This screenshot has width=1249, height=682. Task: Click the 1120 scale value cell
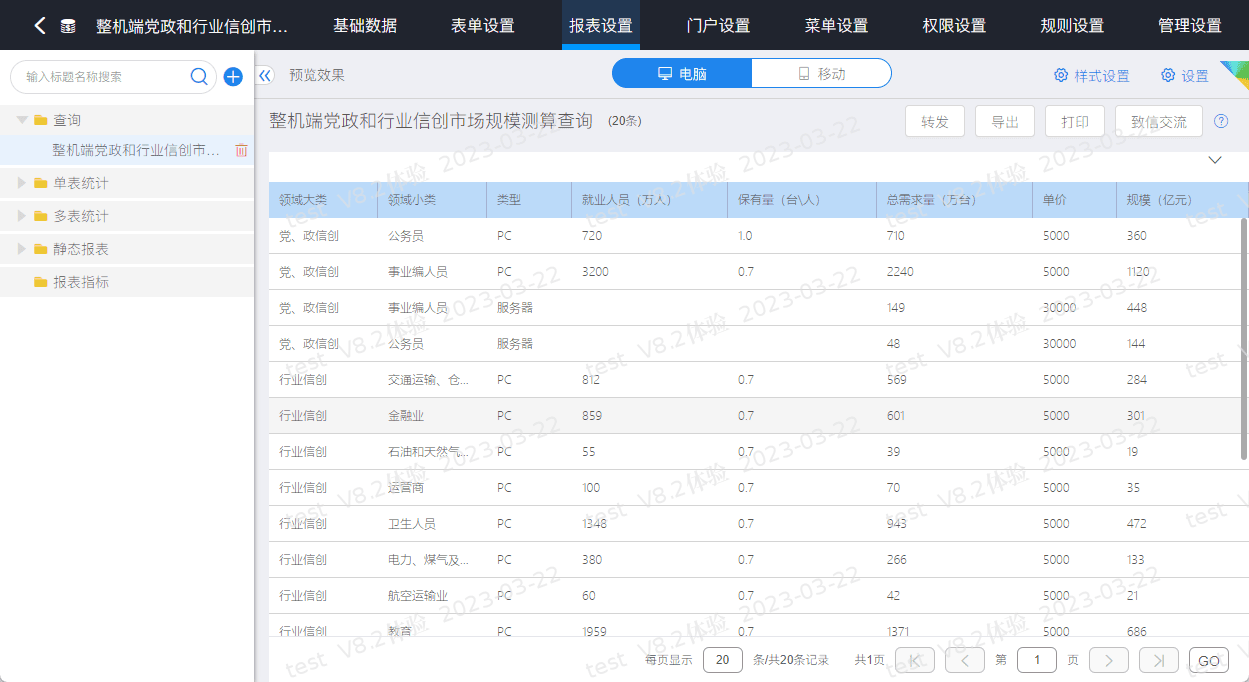1138,272
